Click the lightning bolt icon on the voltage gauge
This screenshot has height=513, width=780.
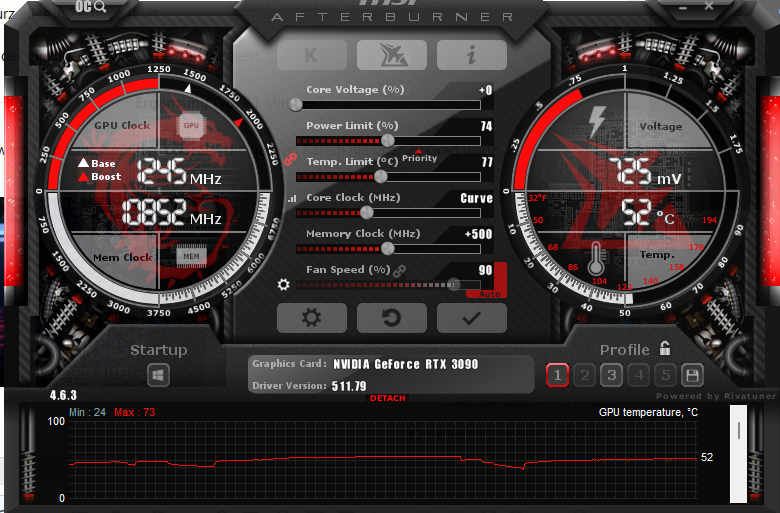pos(597,122)
